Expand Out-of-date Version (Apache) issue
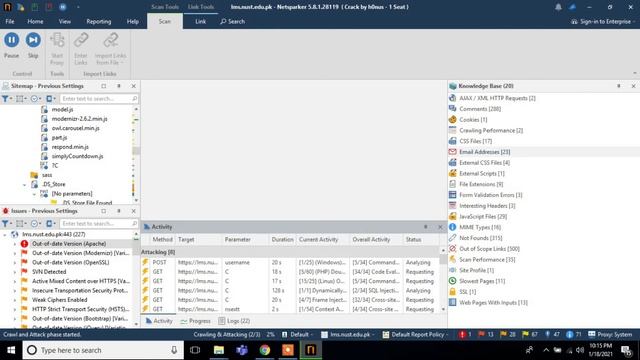The image size is (640, 360). 15,244
